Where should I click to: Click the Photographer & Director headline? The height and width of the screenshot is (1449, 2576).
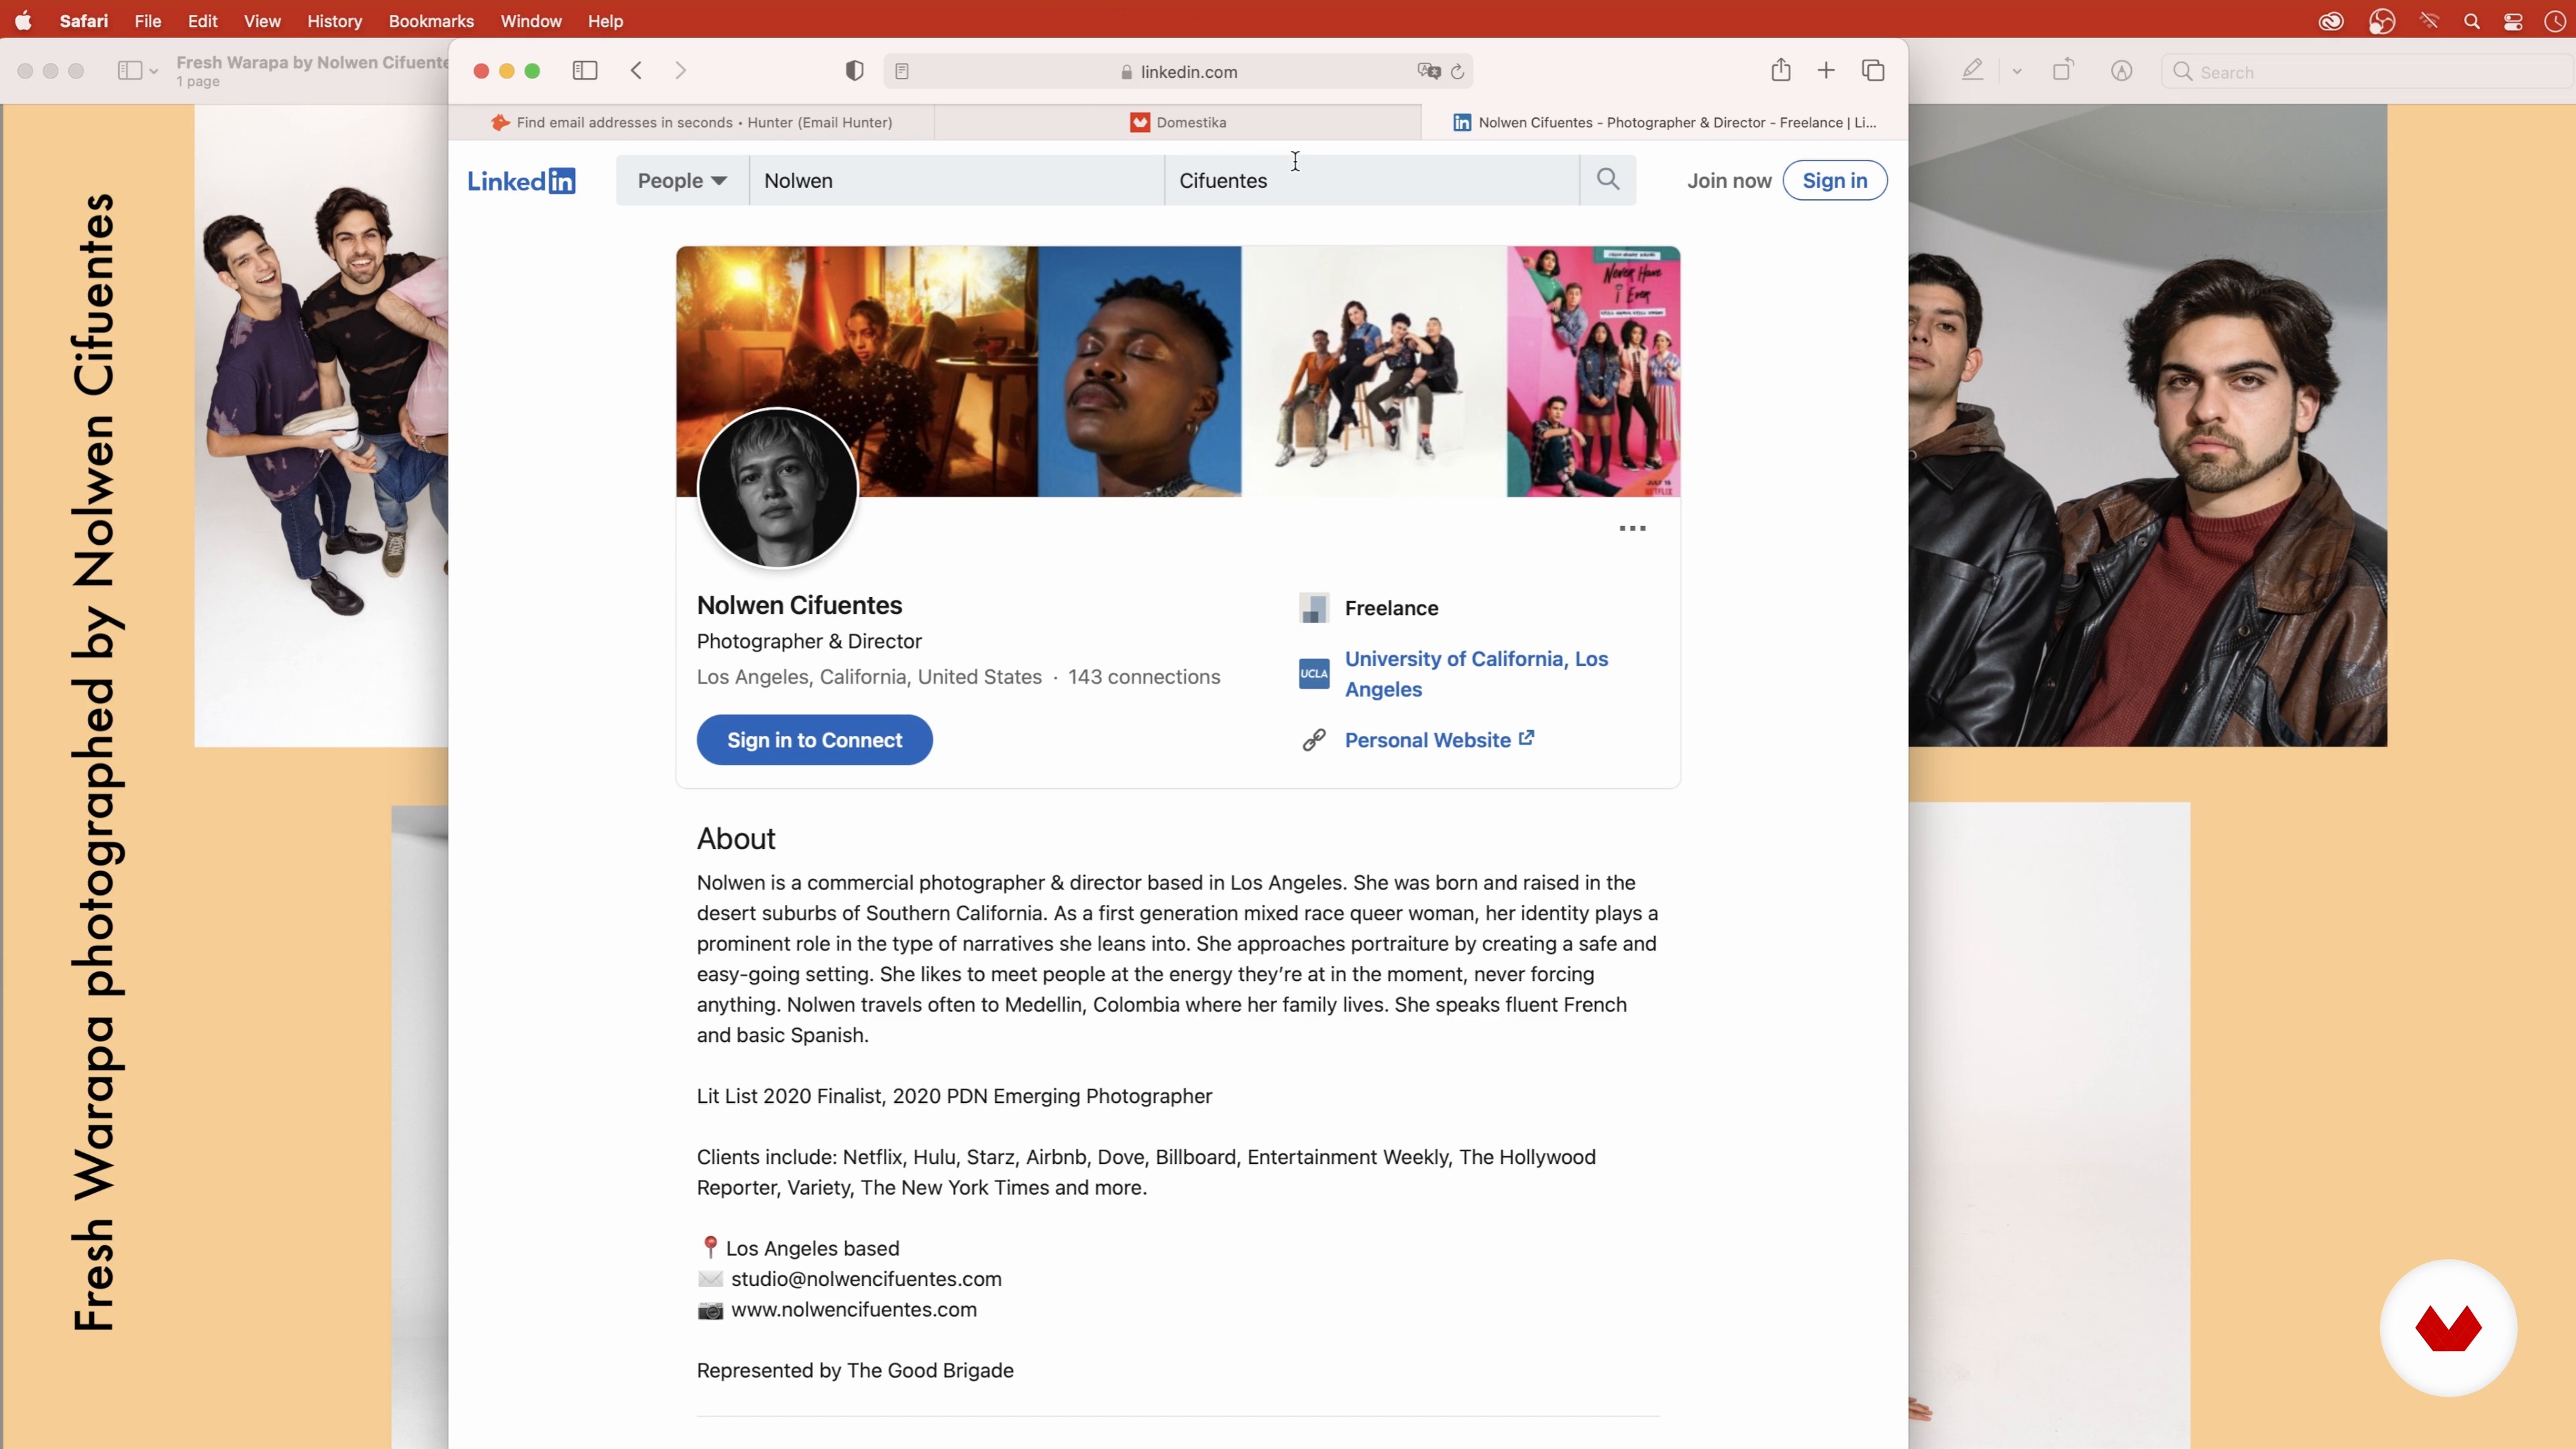[809, 641]
